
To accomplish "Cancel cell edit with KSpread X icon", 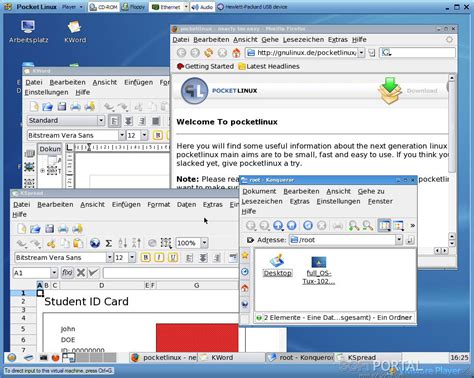I will tap(81, 273).
